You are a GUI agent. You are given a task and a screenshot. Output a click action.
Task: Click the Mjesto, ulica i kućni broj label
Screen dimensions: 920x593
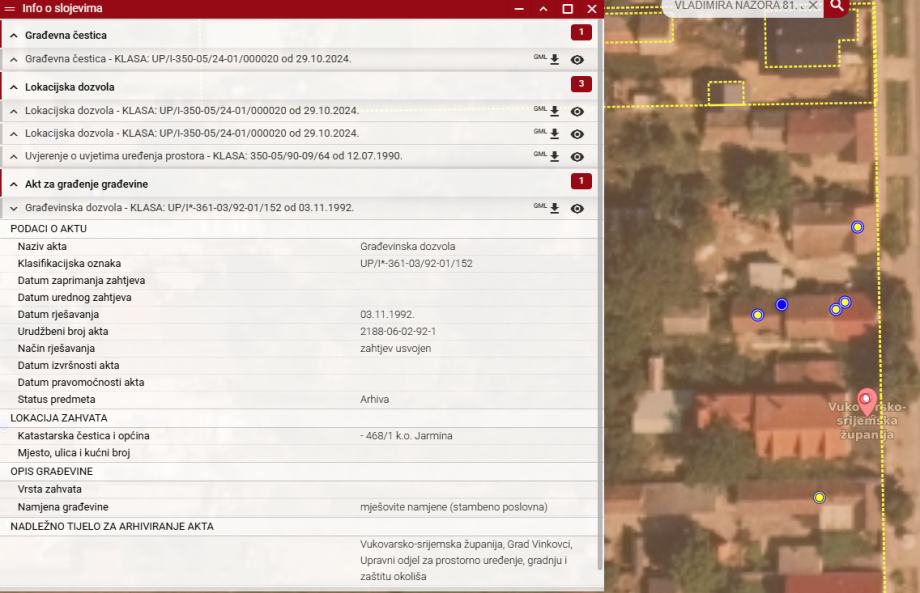point(73,453)
